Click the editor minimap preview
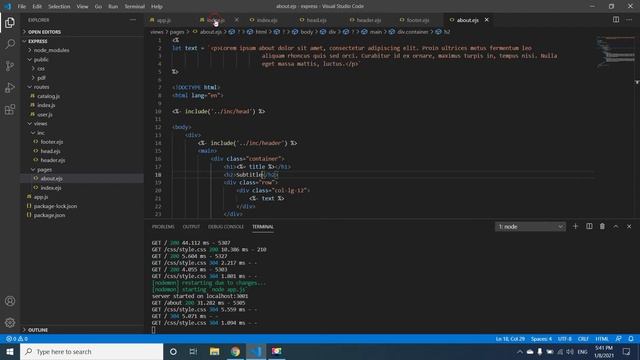 615,52
